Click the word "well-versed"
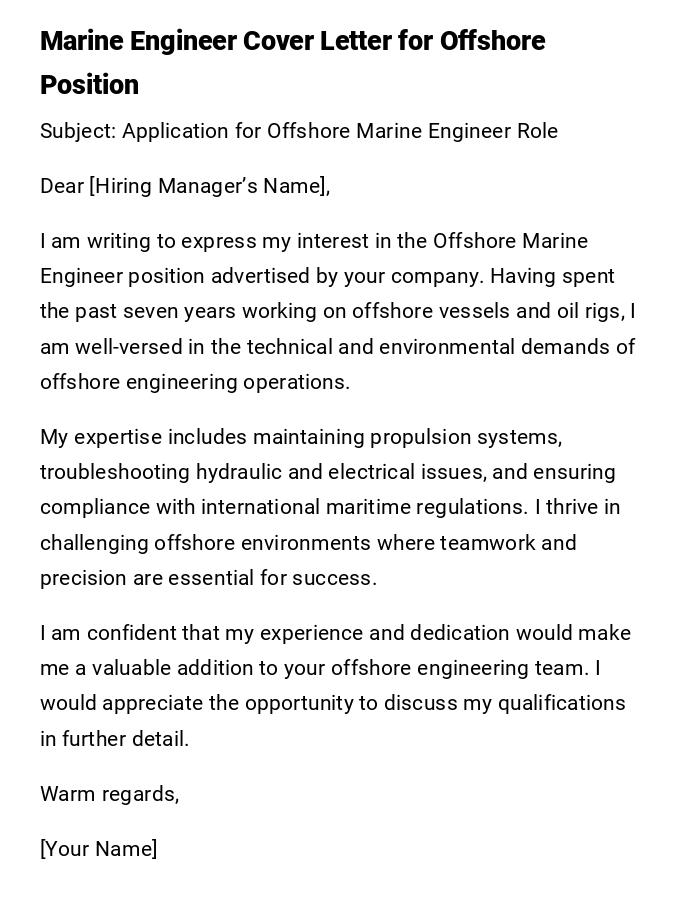 pyautogui.click(x=118, y=347)
